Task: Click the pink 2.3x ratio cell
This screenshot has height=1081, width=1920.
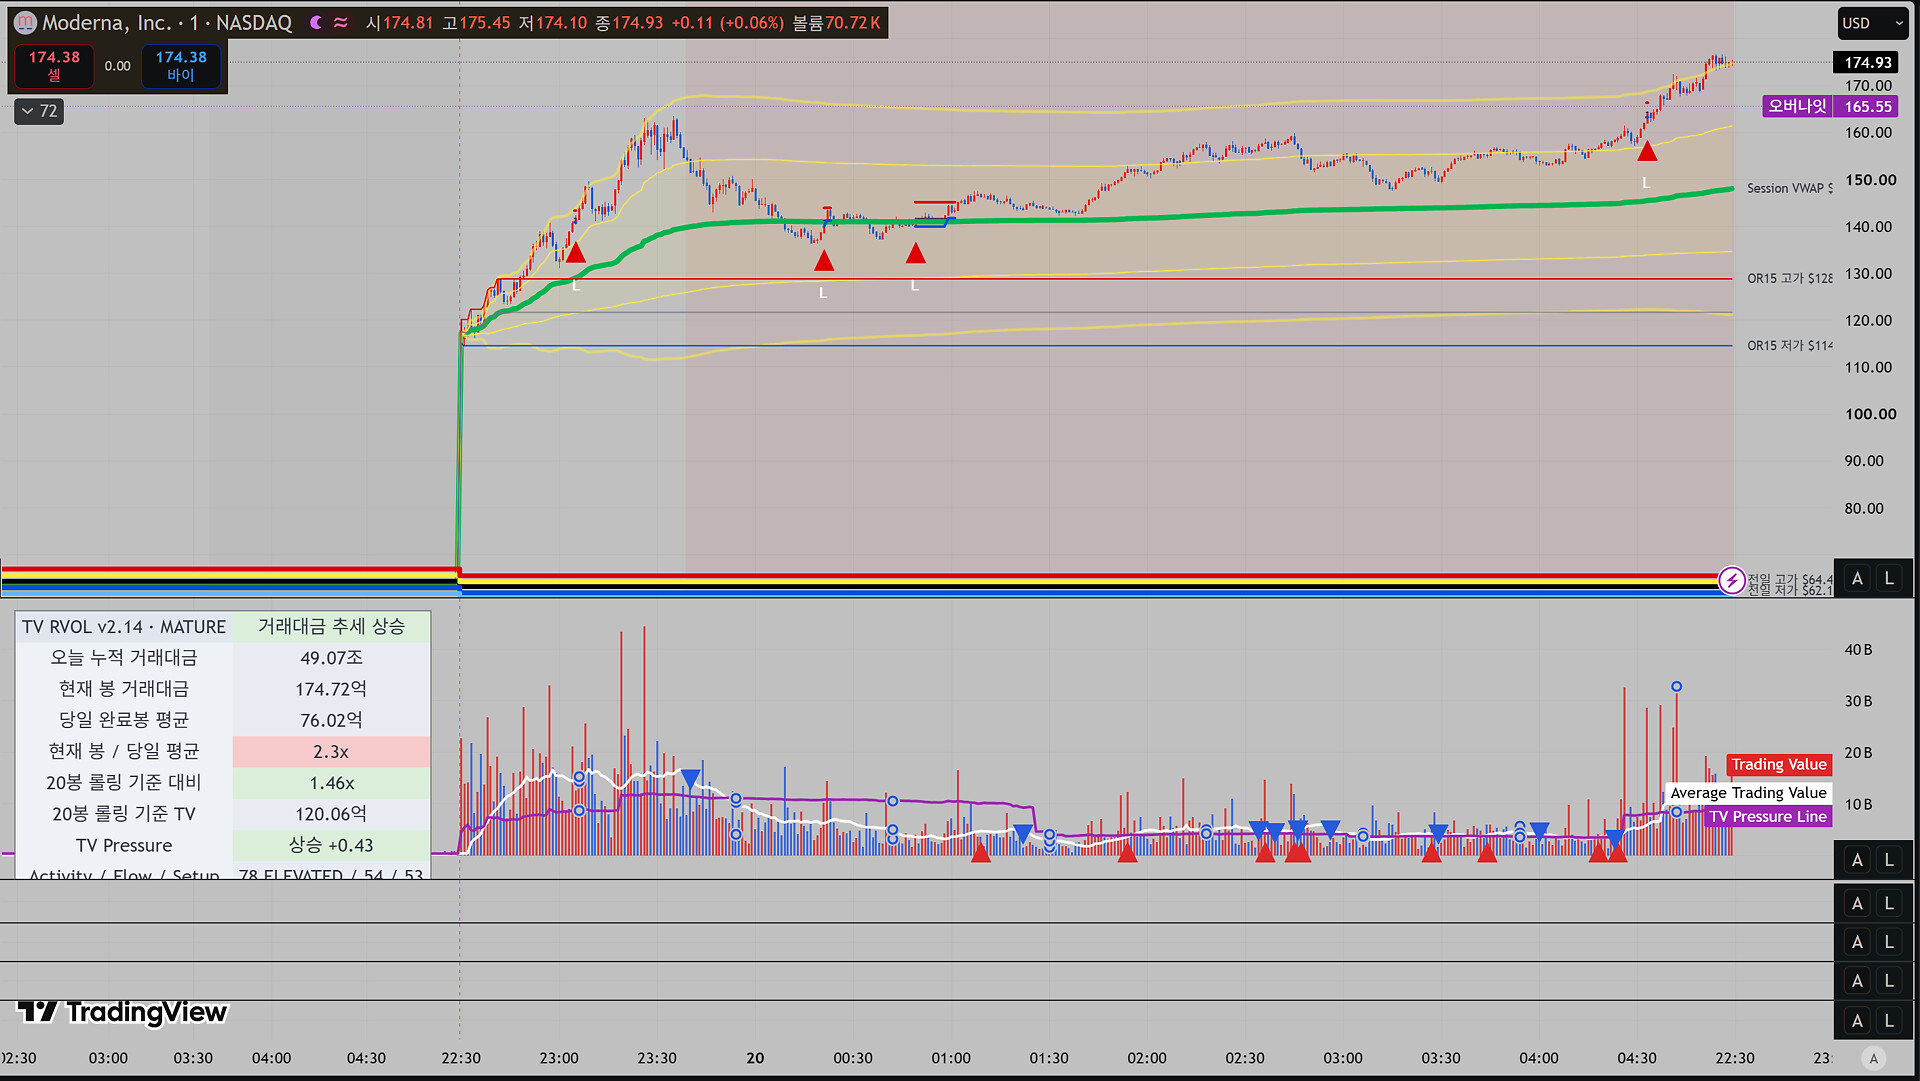Action: [331, 752]
